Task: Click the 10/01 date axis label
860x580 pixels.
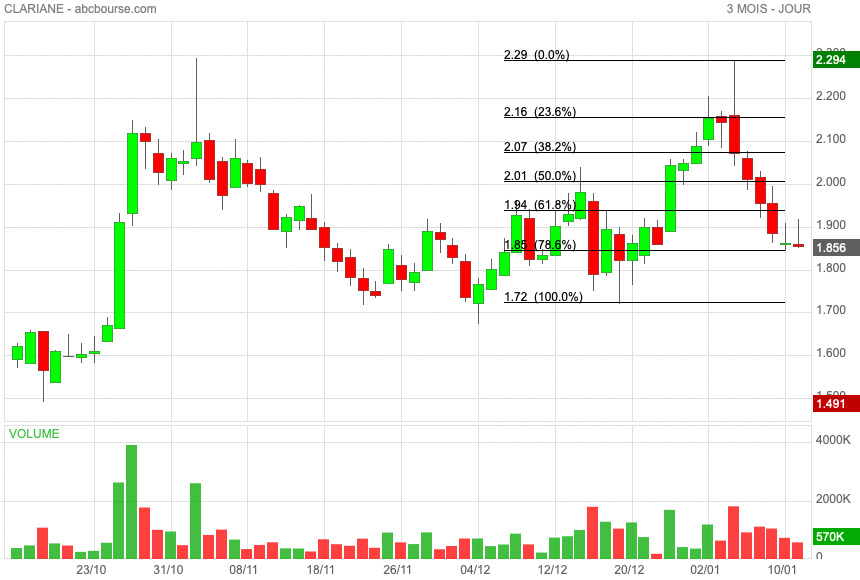Action: (782, 570)
